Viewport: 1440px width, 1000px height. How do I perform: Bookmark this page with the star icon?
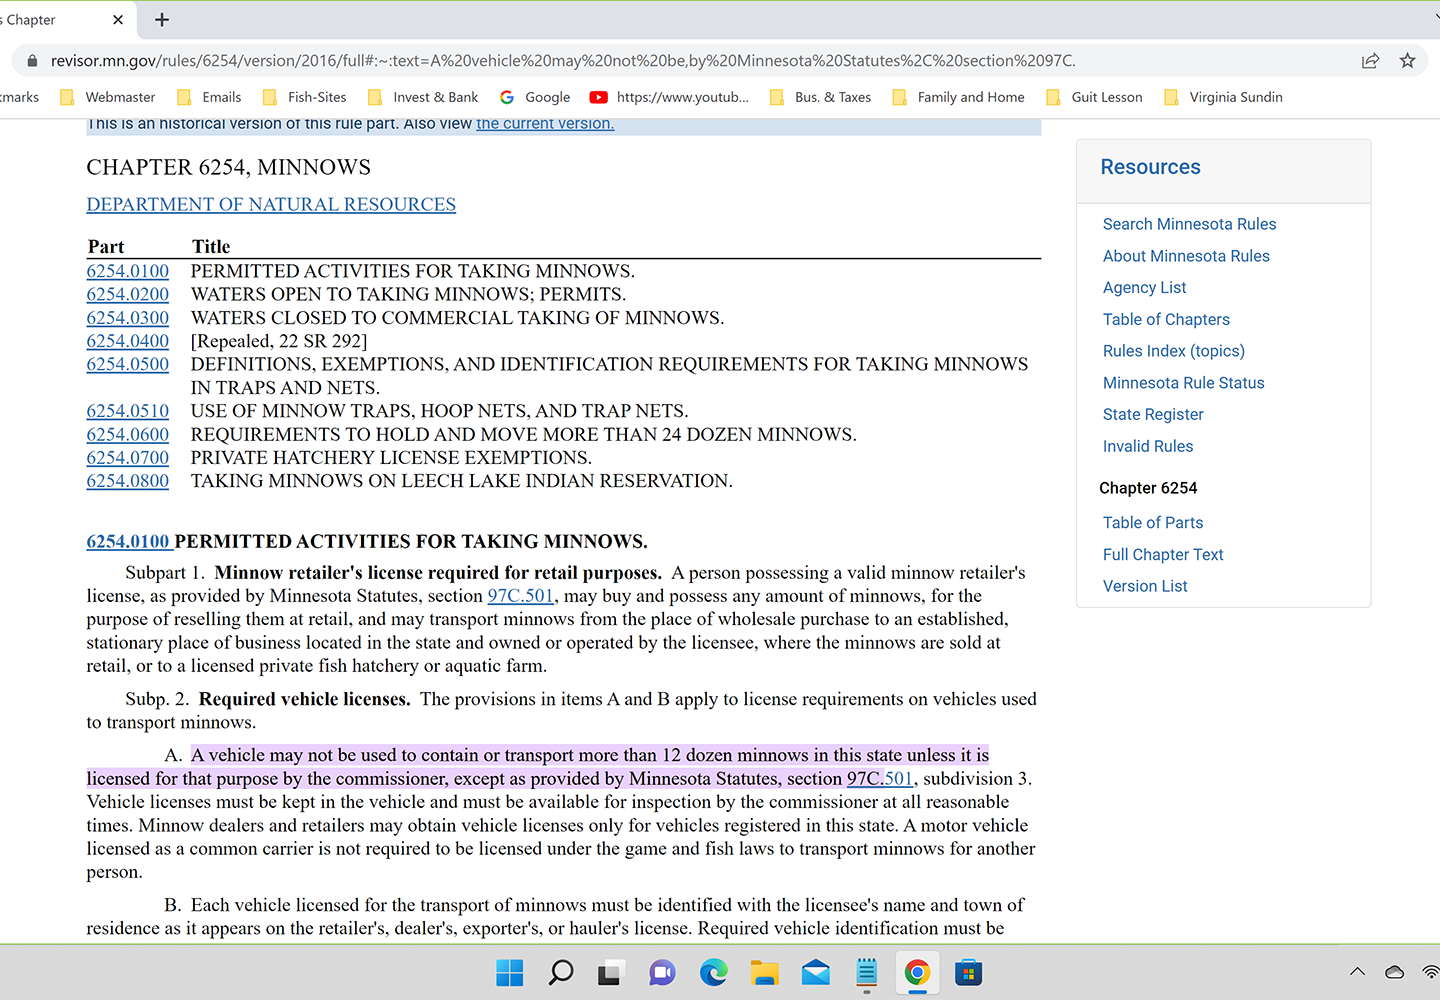(x=1408, y=60)
